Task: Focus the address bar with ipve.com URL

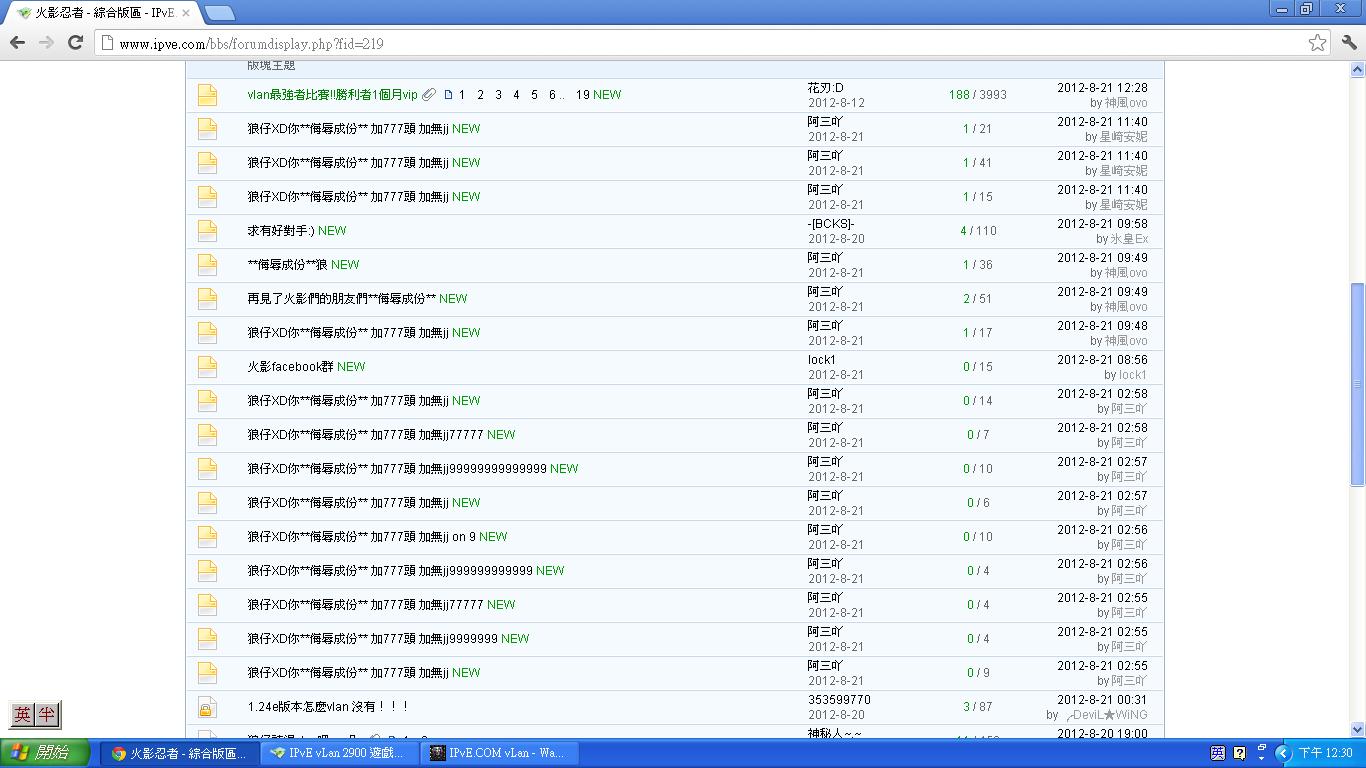Action: (x=700, y=43)
